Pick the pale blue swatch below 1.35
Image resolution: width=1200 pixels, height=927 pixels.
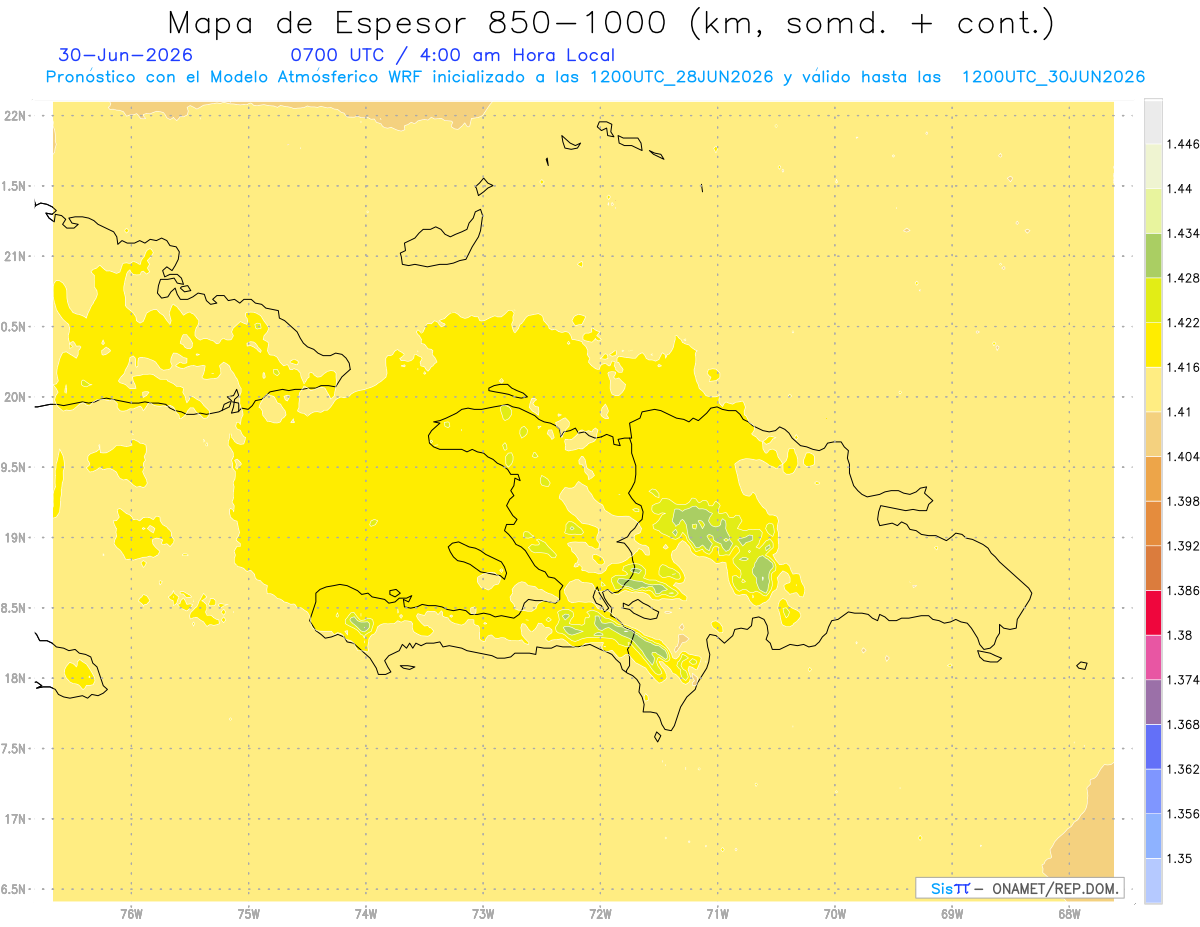tap(1153, 880)
